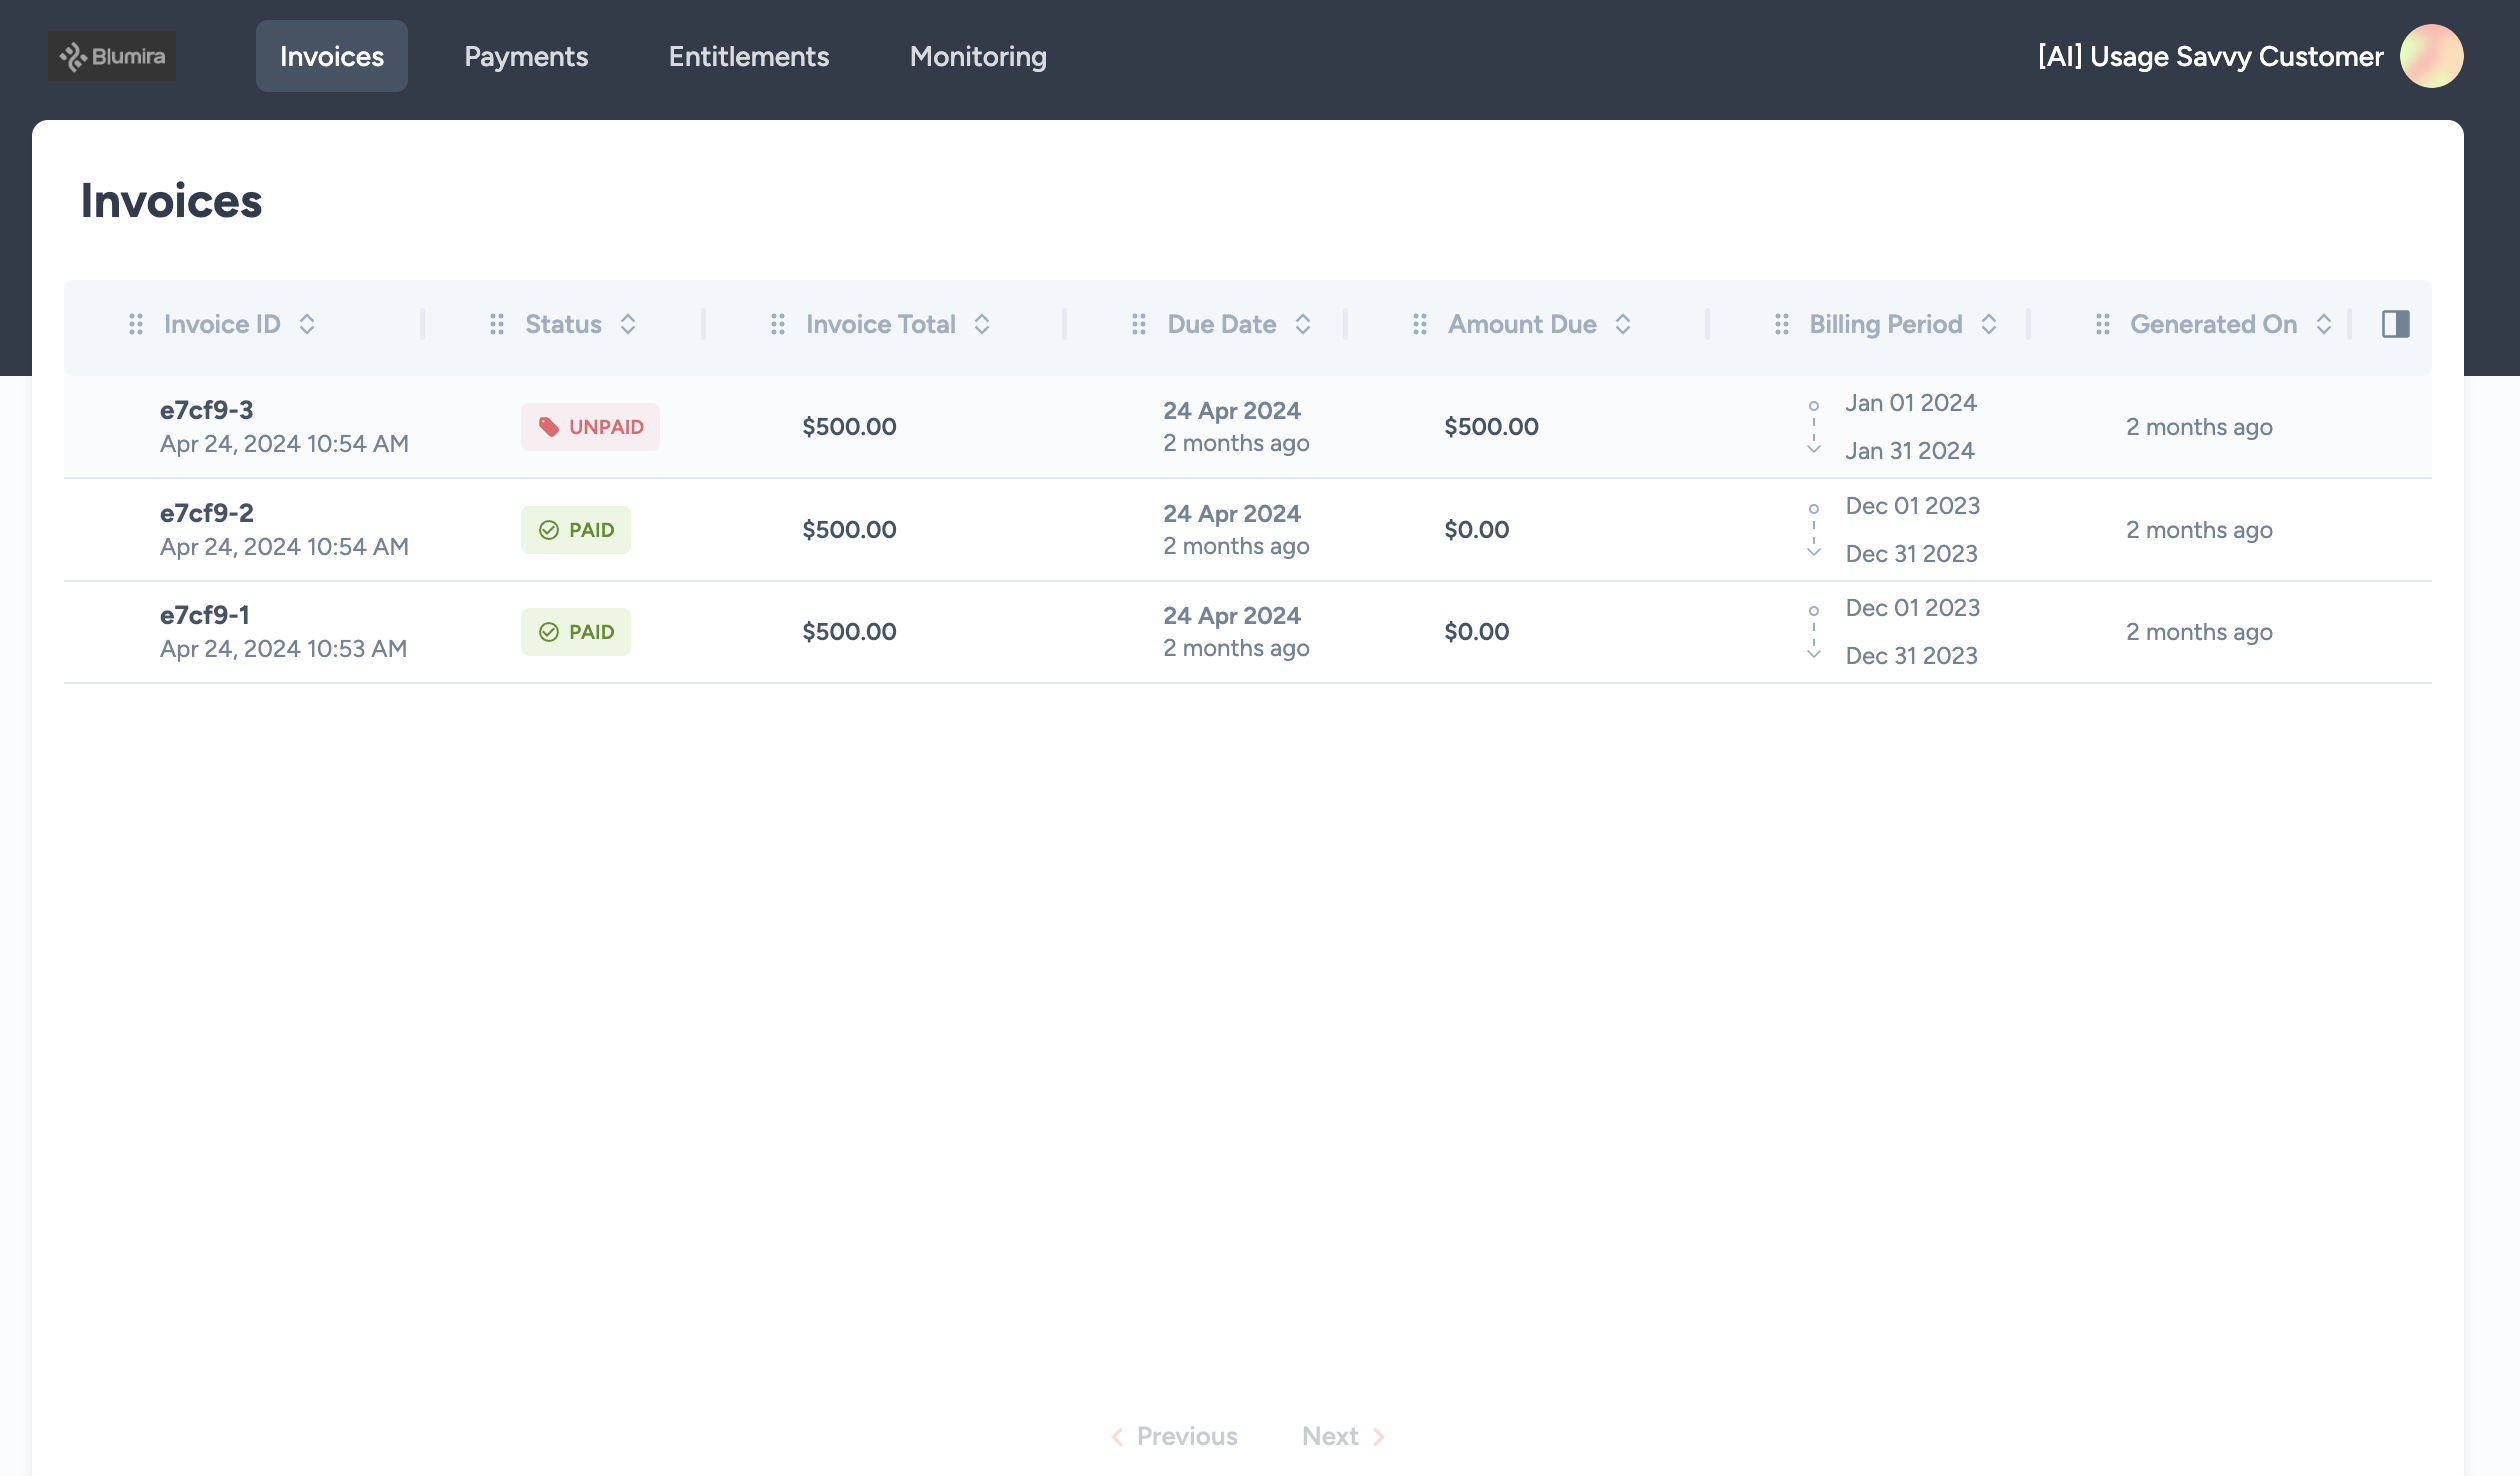Open invoice e7cf9-3

pos(206,409)
